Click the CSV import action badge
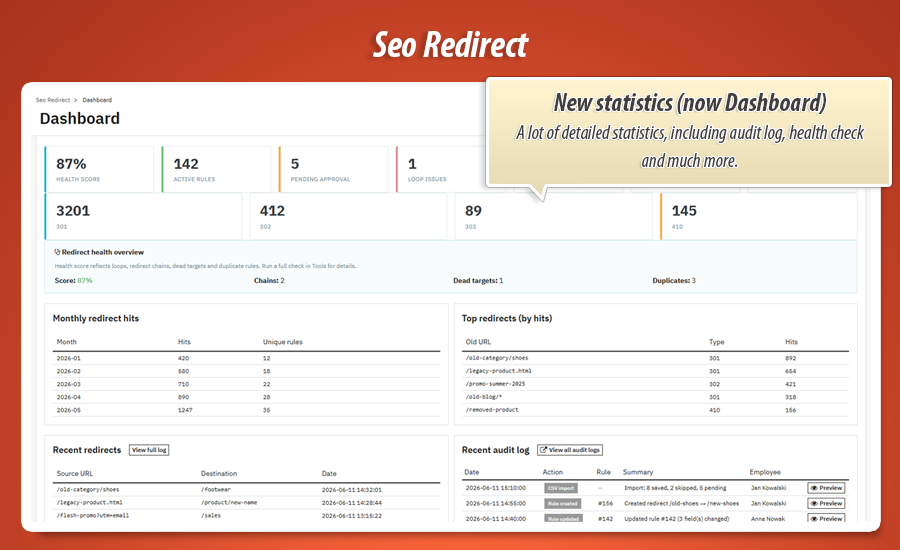This screenshot has height=550, width=900. coord(561,488)
